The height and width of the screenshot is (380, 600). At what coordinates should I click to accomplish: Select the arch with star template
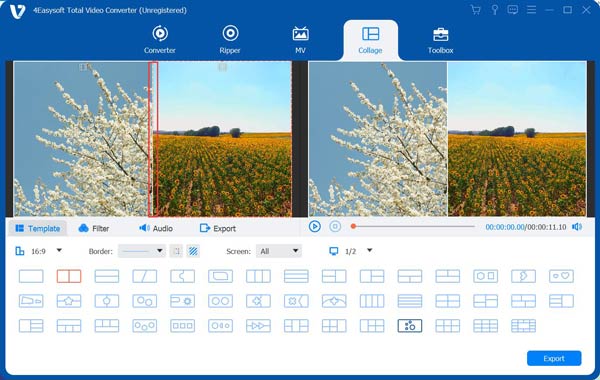[x=334, y=301]
